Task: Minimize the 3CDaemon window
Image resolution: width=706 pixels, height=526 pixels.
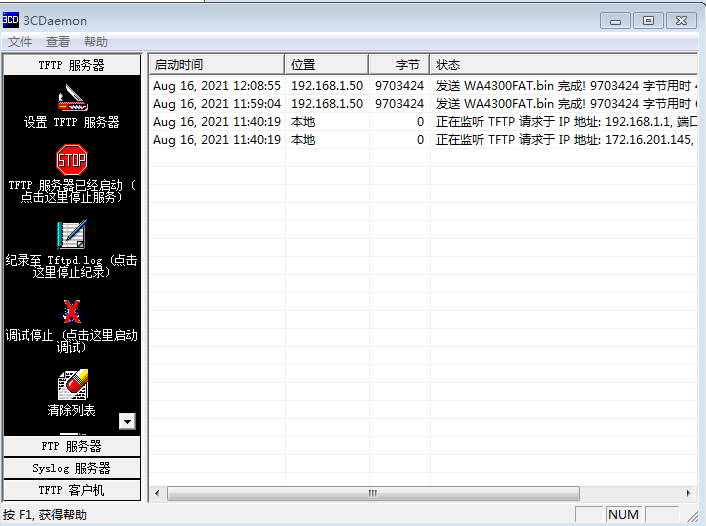Action: pos(615,21)
